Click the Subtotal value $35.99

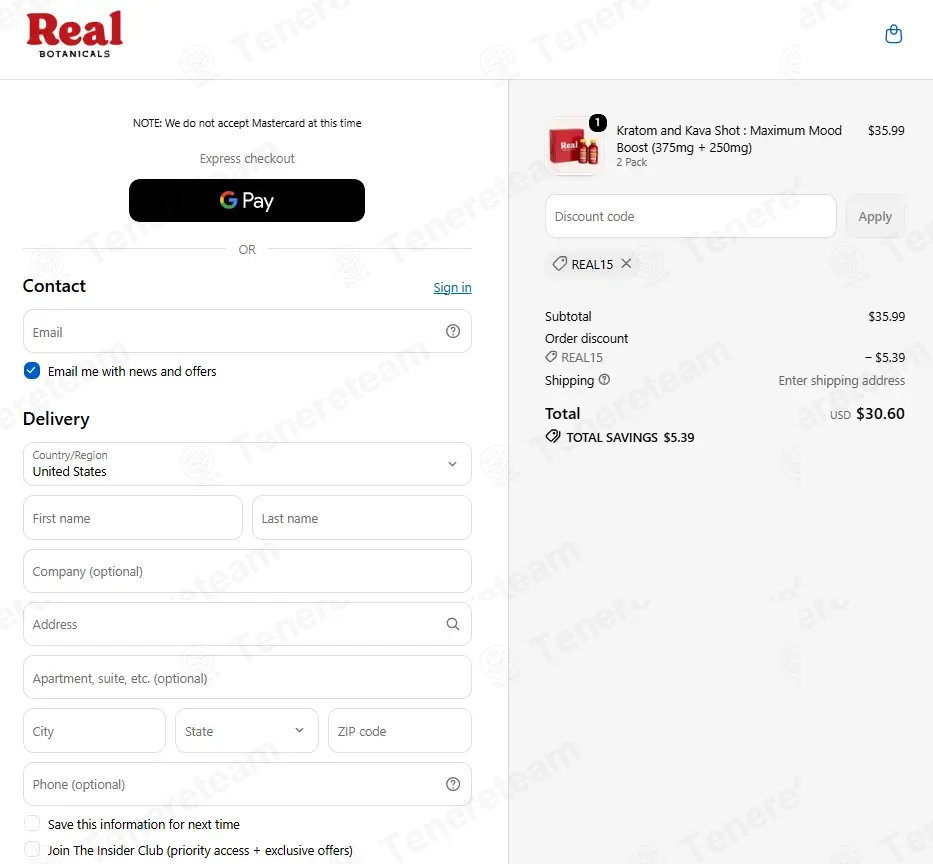click(887, 316)
